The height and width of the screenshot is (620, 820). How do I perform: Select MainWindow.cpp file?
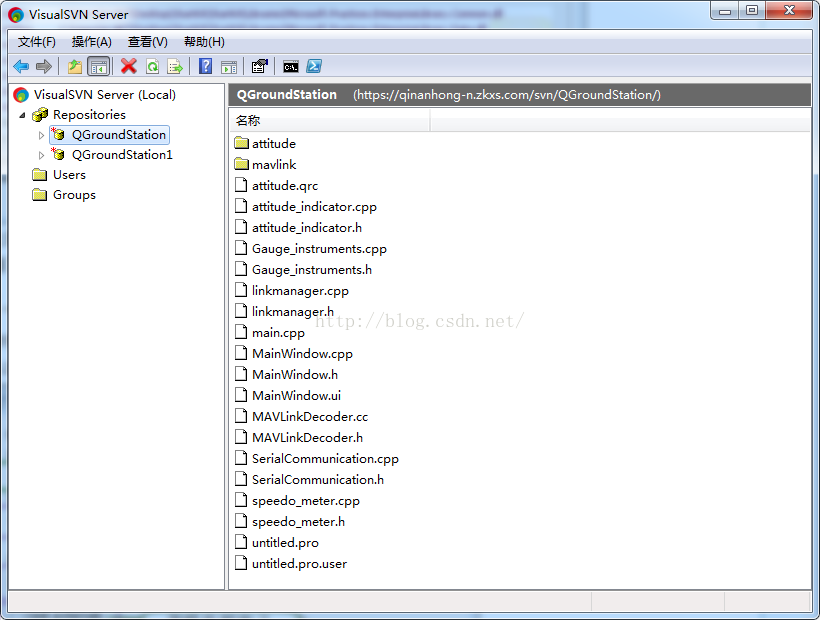pyautogui.click(x=302, y=354)
